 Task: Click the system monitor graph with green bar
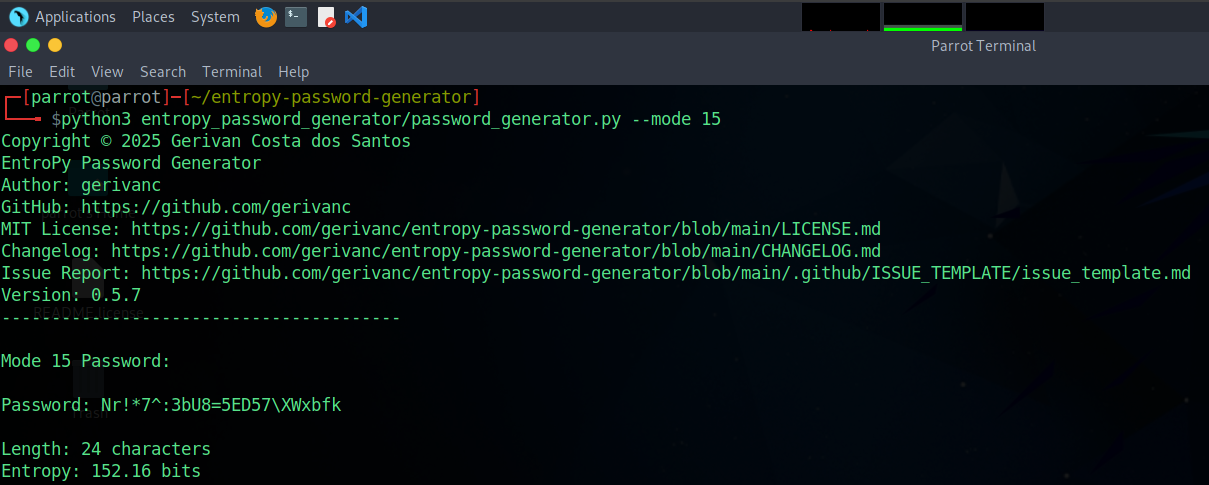tap(922, 17)
